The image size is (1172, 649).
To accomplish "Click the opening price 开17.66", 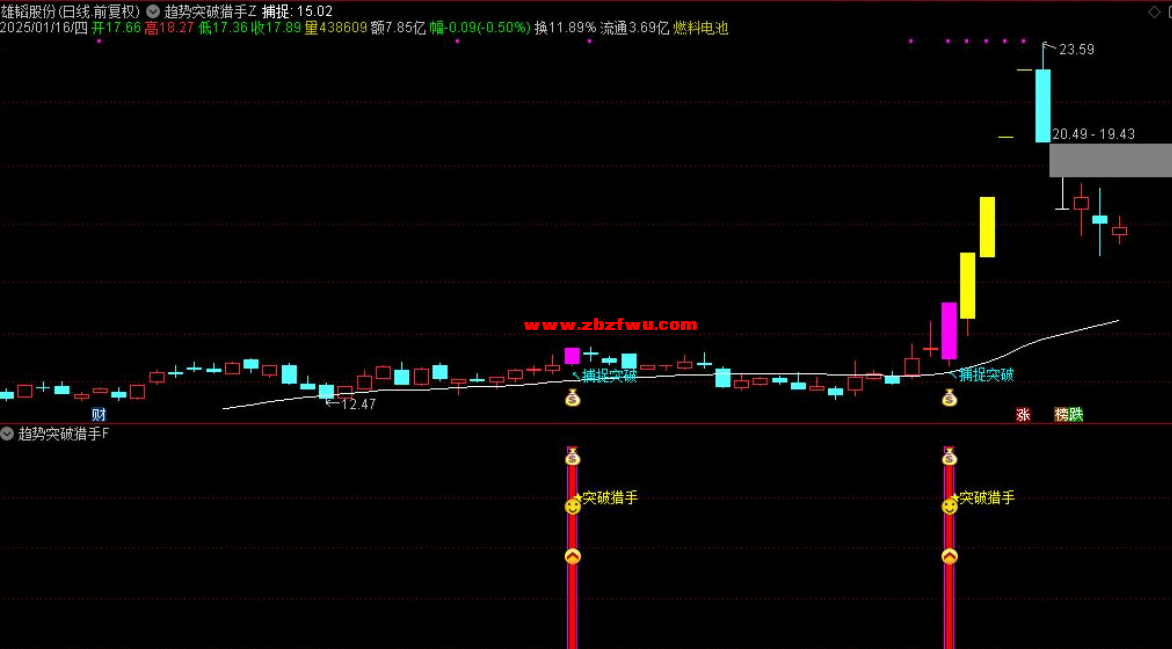I will 116,28.
